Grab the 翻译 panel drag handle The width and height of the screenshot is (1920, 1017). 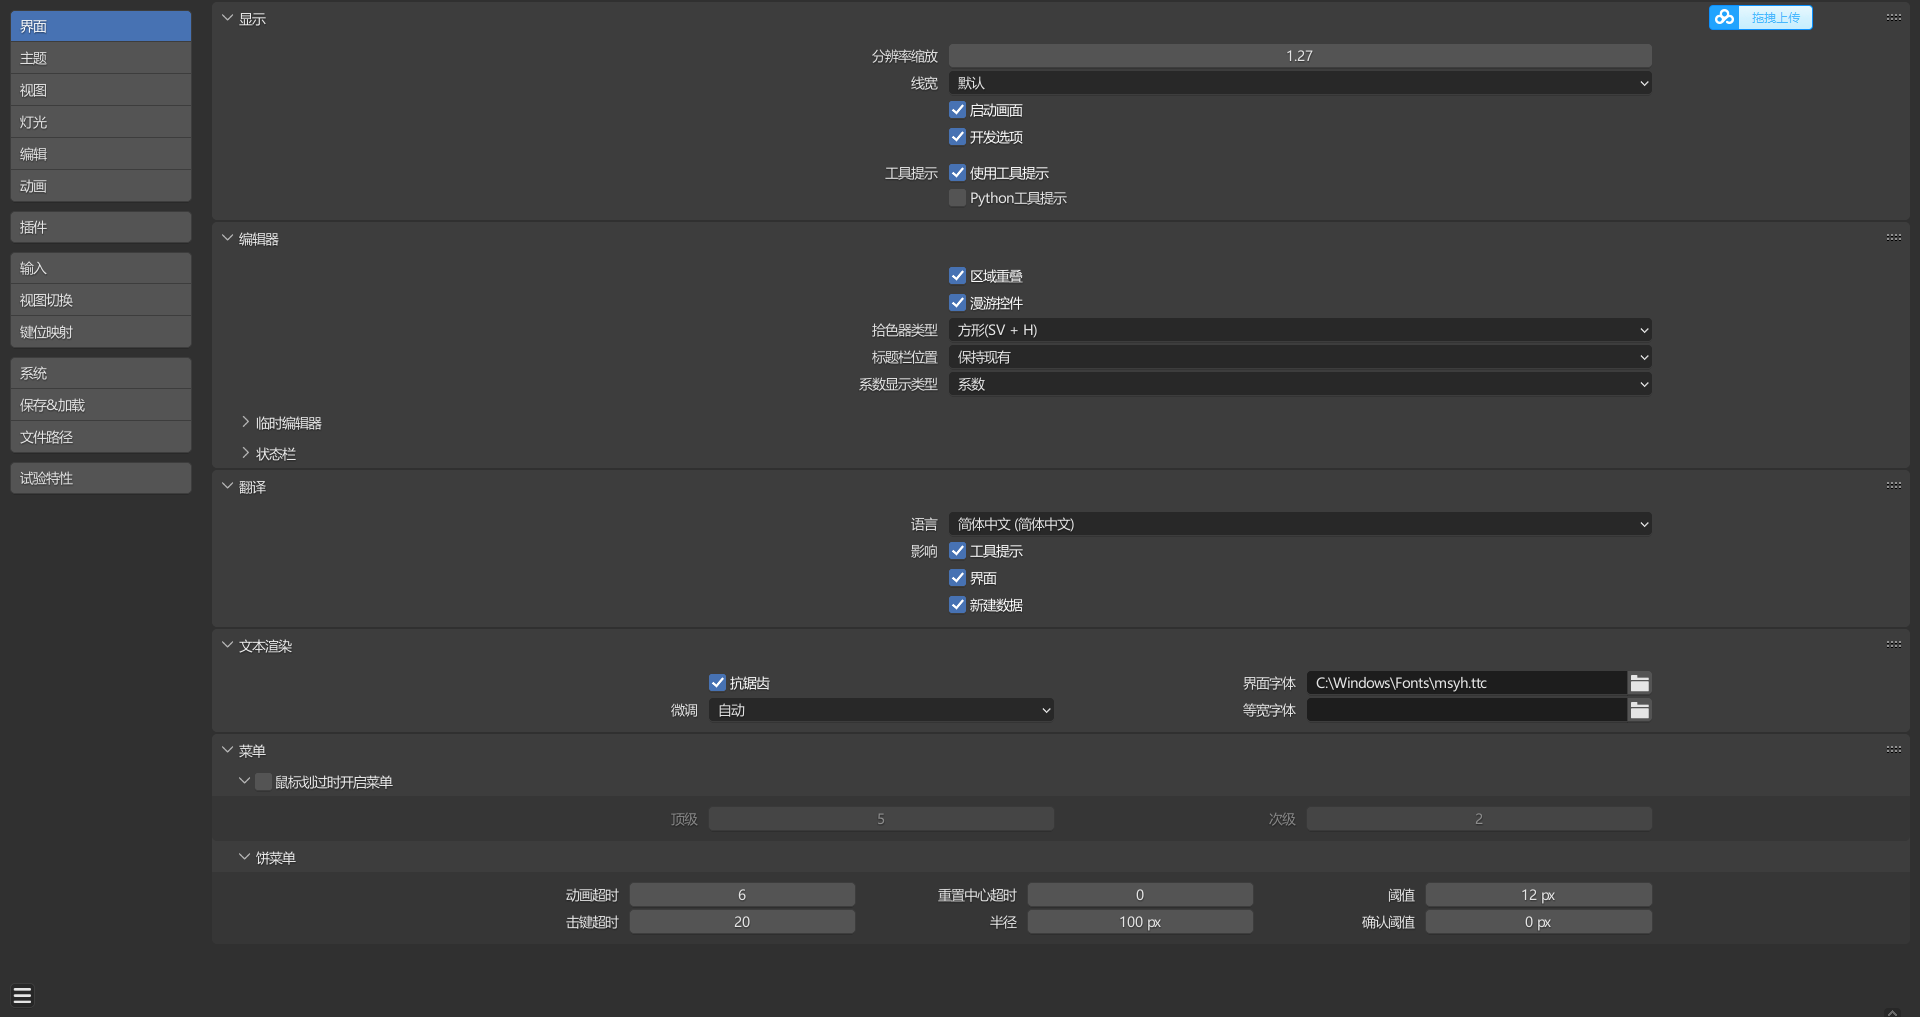(x=1894, y=485)
